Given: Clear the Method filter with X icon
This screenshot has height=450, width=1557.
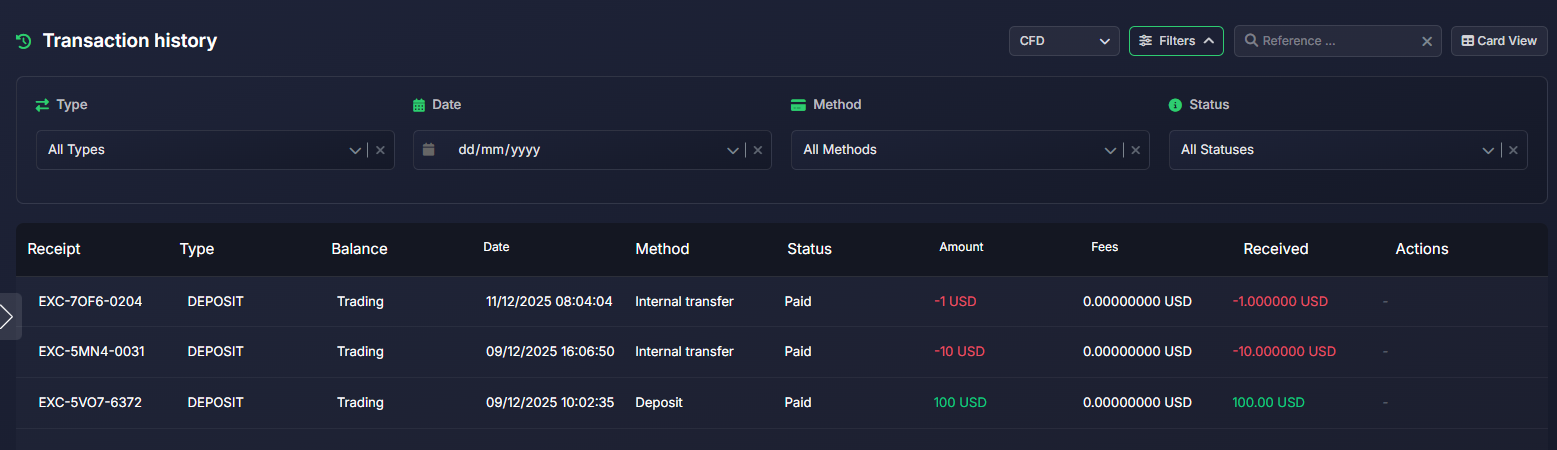Looking at the screenshot, I should click(1135, 150).
